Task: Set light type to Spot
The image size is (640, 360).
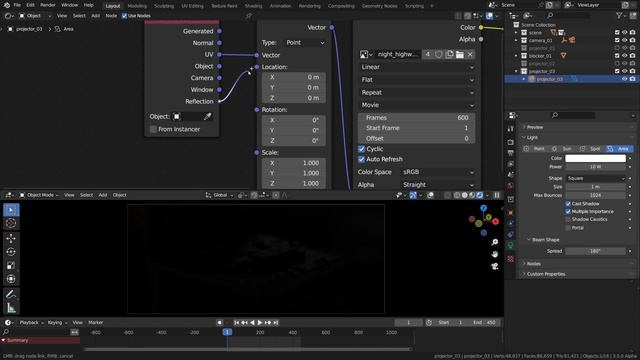Action: coord(591,149)
